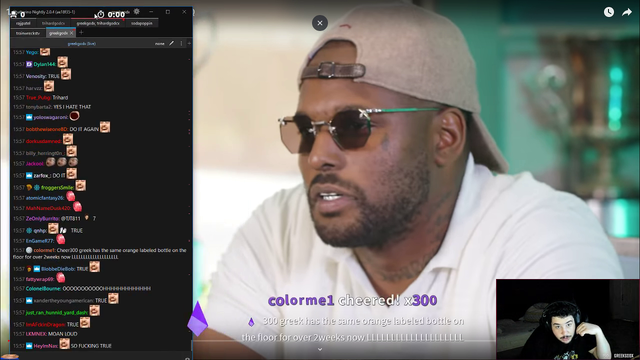Screen dimensions: 640x360
Task: Click the "colorme1 cheered! x300" alert text
Action: tap(353, 301)
